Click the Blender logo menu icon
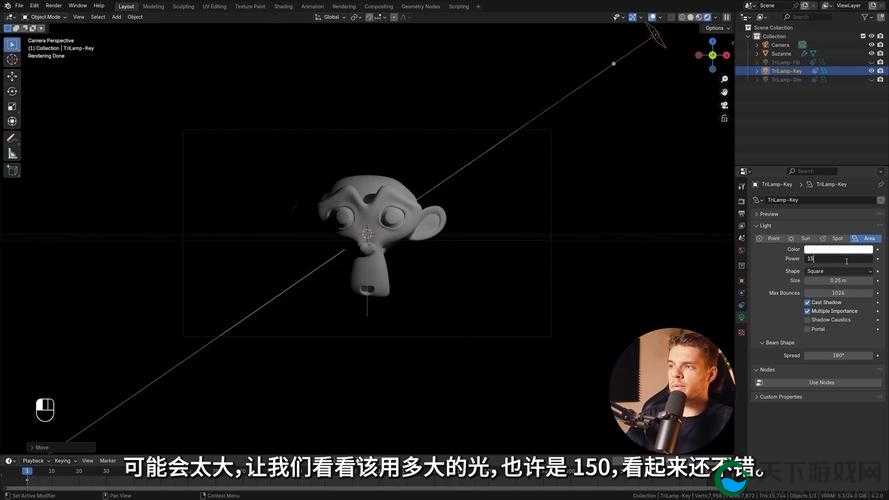 pyautogui.click(x=7, y=5)
